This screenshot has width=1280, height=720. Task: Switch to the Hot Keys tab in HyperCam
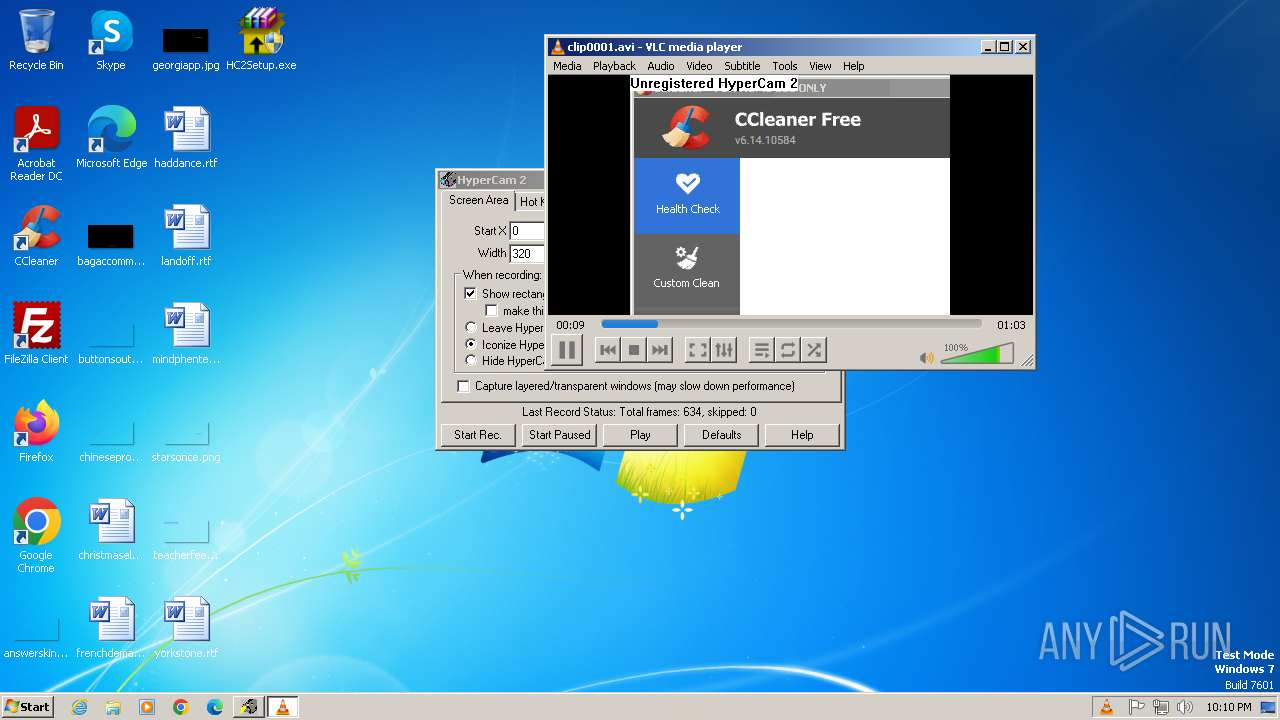530,202
